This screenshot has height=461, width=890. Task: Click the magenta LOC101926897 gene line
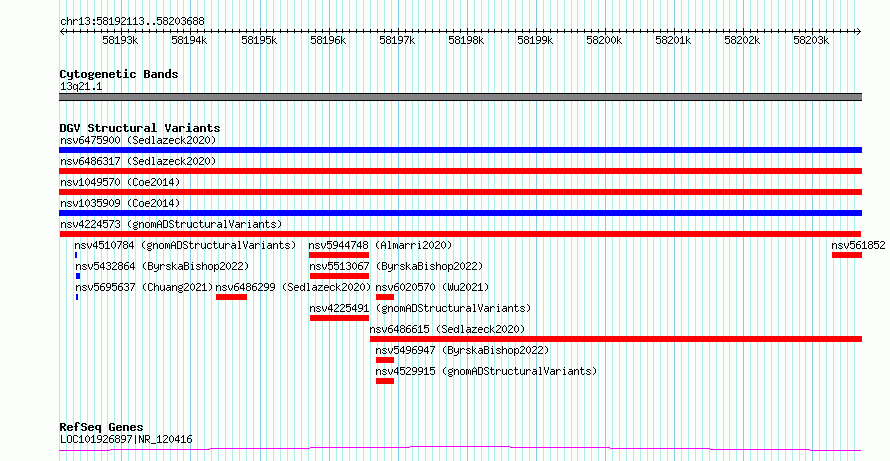click(460, 449)
